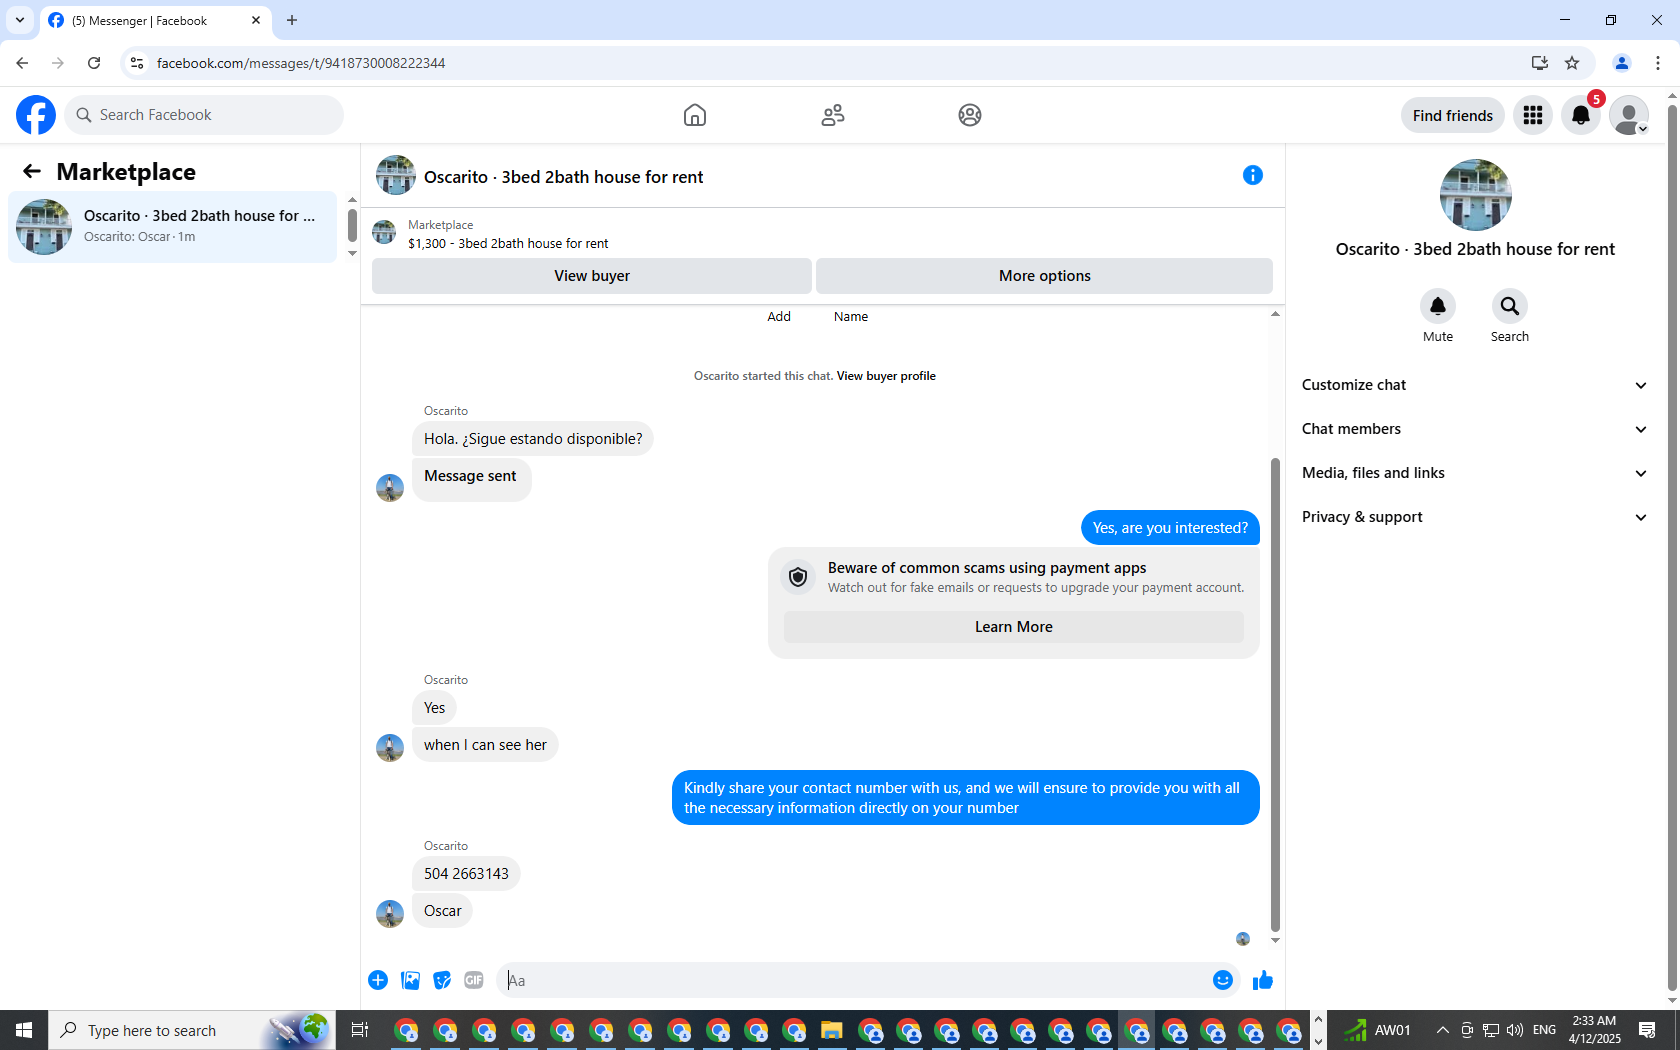Open the Chrome profile icon
The height and width of the screenshot is (1050, 1680).
1622,63
